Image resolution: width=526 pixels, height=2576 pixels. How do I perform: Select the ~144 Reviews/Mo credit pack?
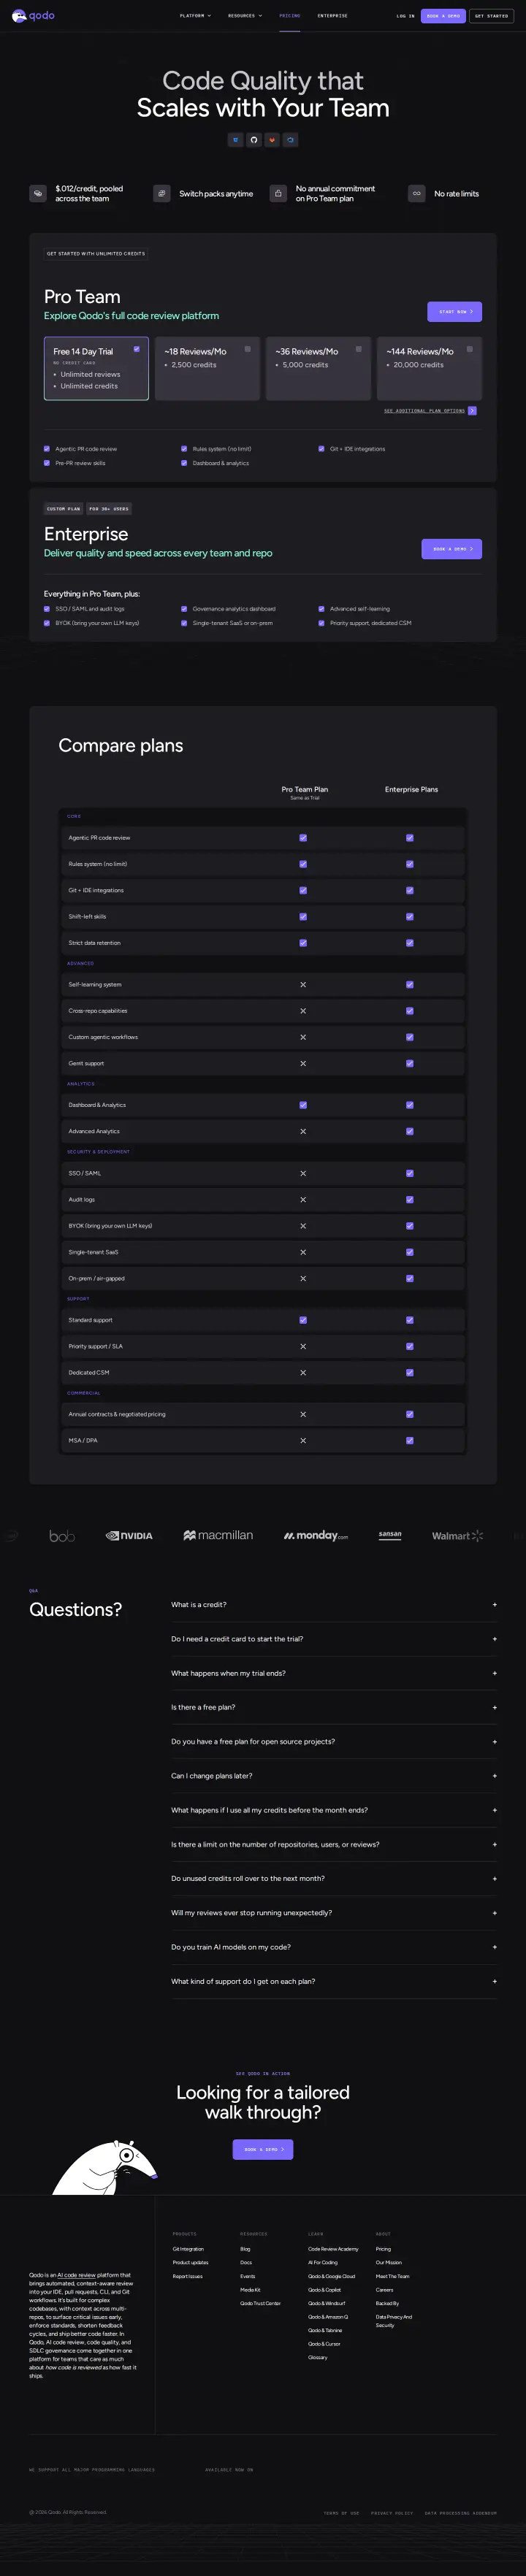(x=429, y=368)
